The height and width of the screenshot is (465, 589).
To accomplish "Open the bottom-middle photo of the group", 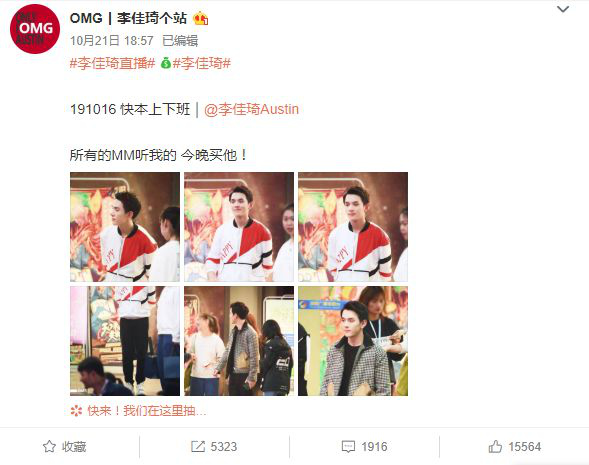I will pyautogui.click(x=239, y=341).
